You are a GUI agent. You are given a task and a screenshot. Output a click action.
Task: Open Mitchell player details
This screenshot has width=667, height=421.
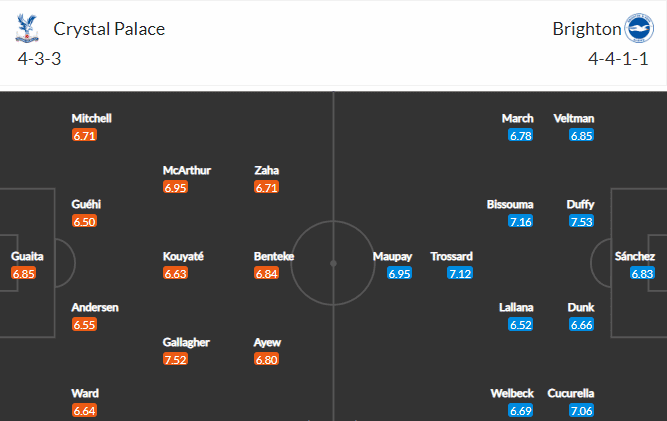(91, 118)
